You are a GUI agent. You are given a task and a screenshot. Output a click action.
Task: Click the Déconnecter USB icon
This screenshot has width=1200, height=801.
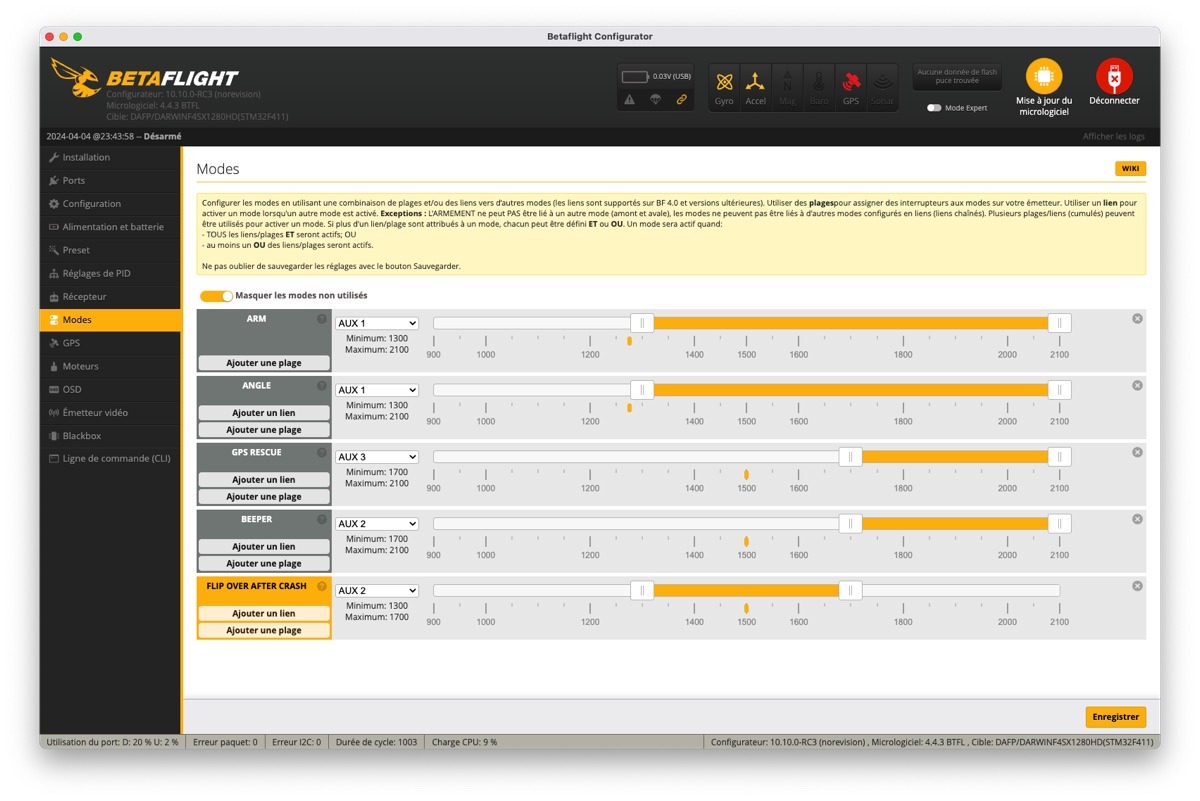click(1114, 77)
